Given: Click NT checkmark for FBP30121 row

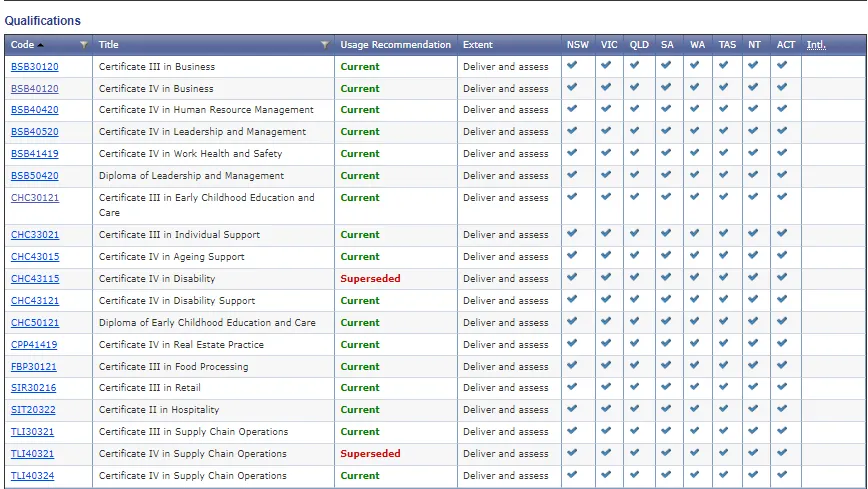Looking at the screenshot, I should pyautogui.click(x=753, y=365).
